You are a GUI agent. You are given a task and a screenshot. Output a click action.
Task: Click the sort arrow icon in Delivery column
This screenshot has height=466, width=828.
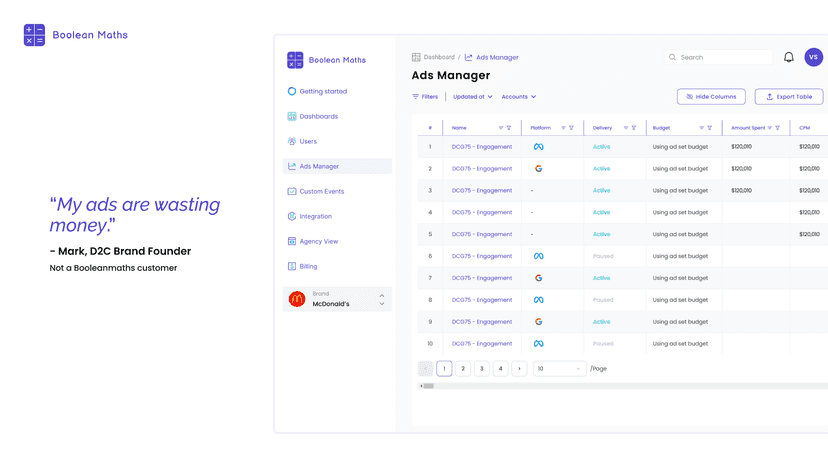pos(625,128)
